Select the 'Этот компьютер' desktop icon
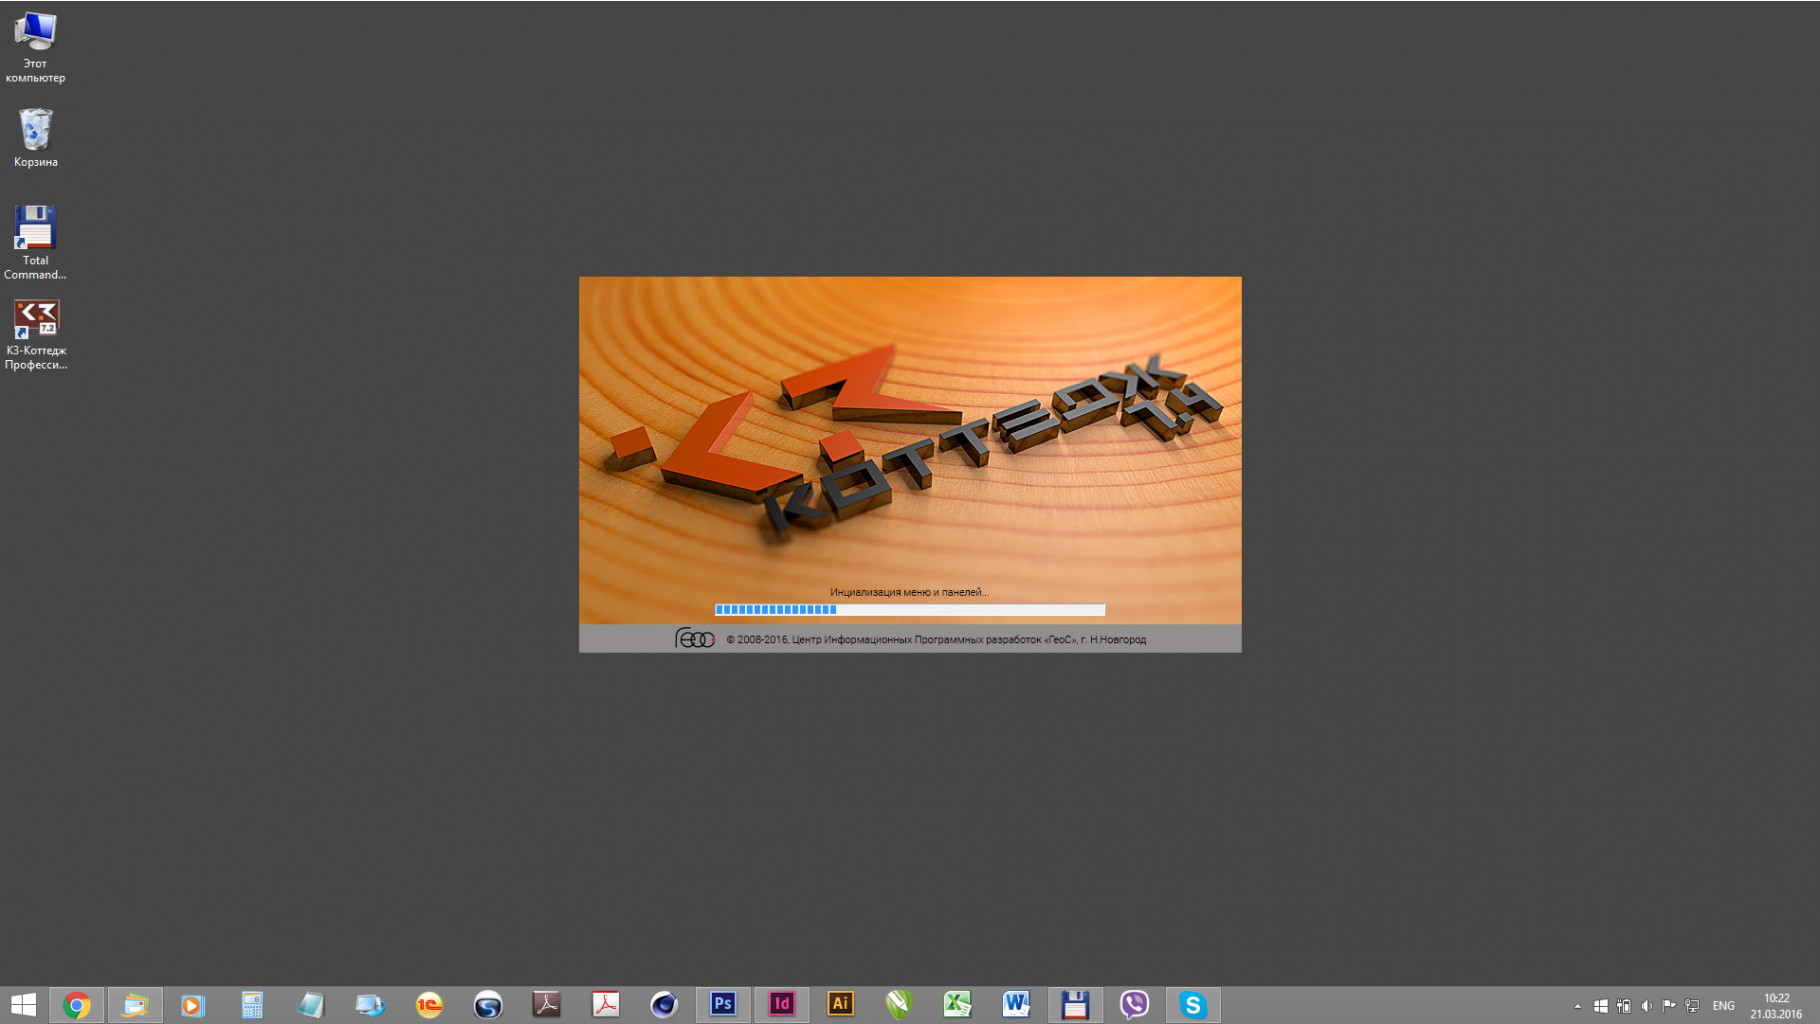The height and width of the screenshot is (1024, 1820). pos(36,47)
